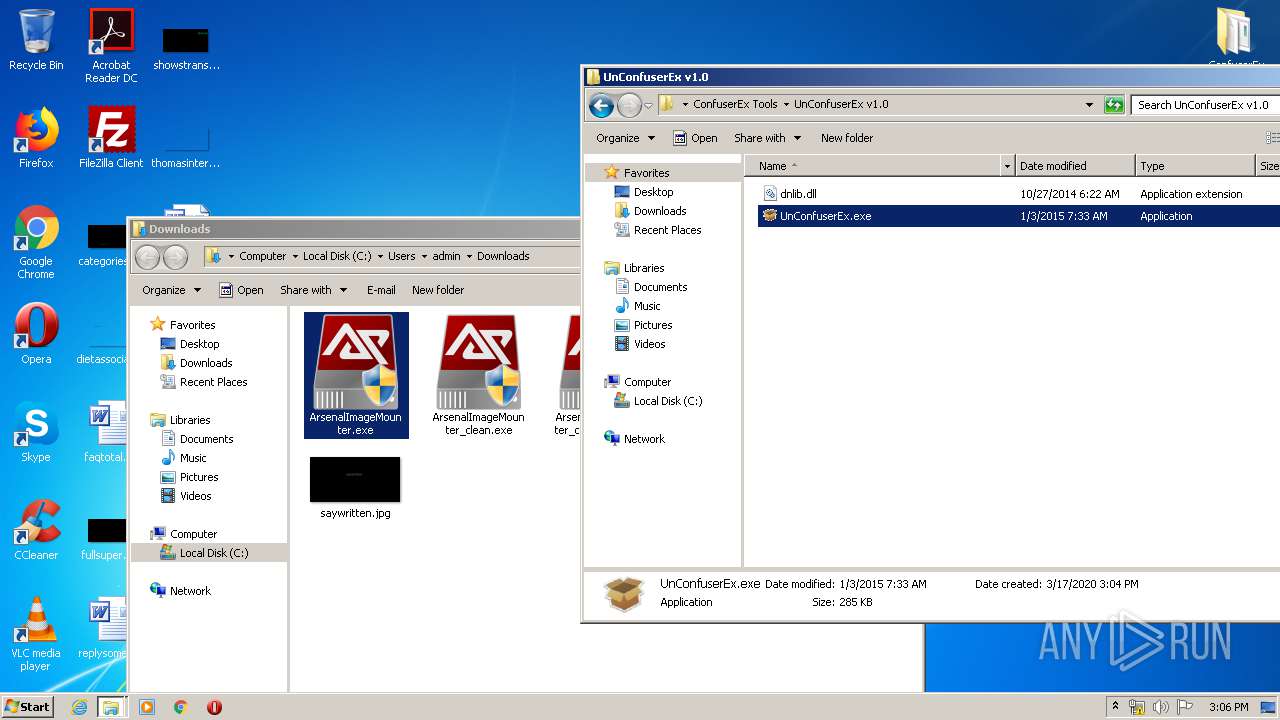This screenshot has width=1280, height=720.
Task: Select ArsenalImageMounter_clean.exe file
Action: click(x=478, y=375)
